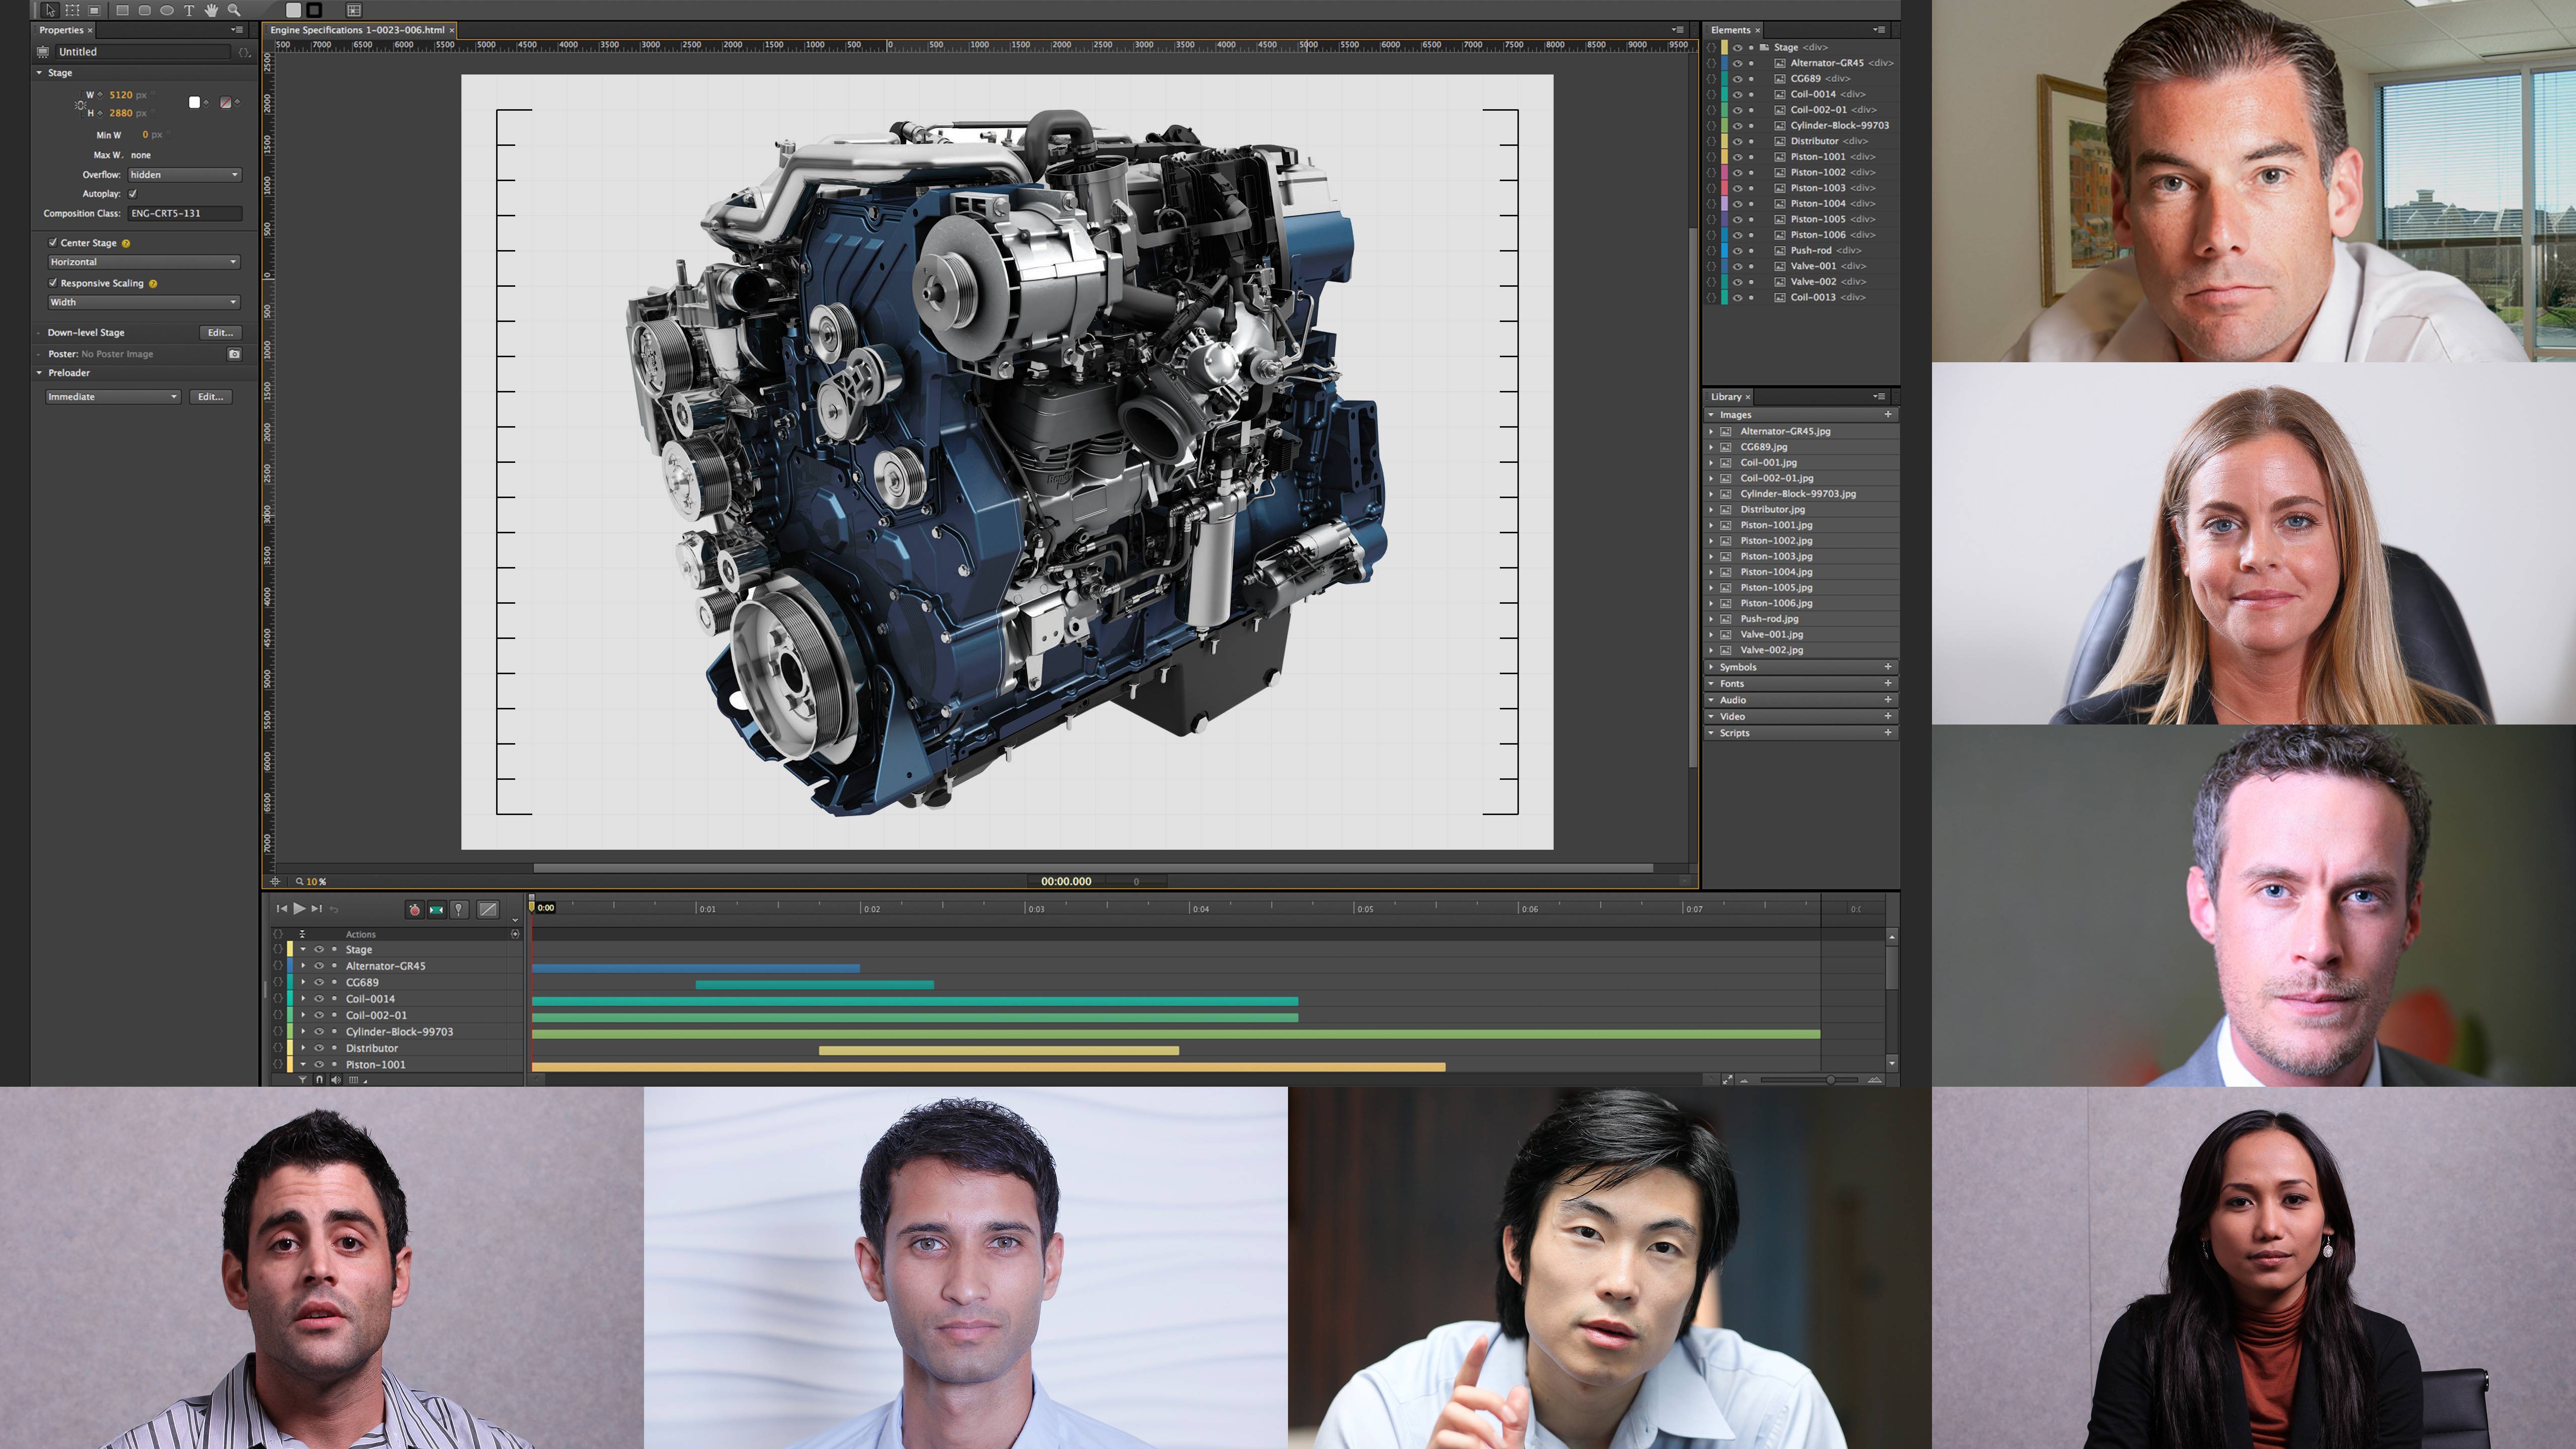
Task: Click the Center Stage help icon
Action: (126, 243)
